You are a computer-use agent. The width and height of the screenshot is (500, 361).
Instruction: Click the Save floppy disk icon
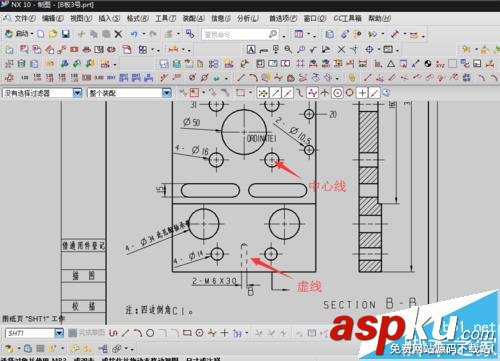coord(65,34)
